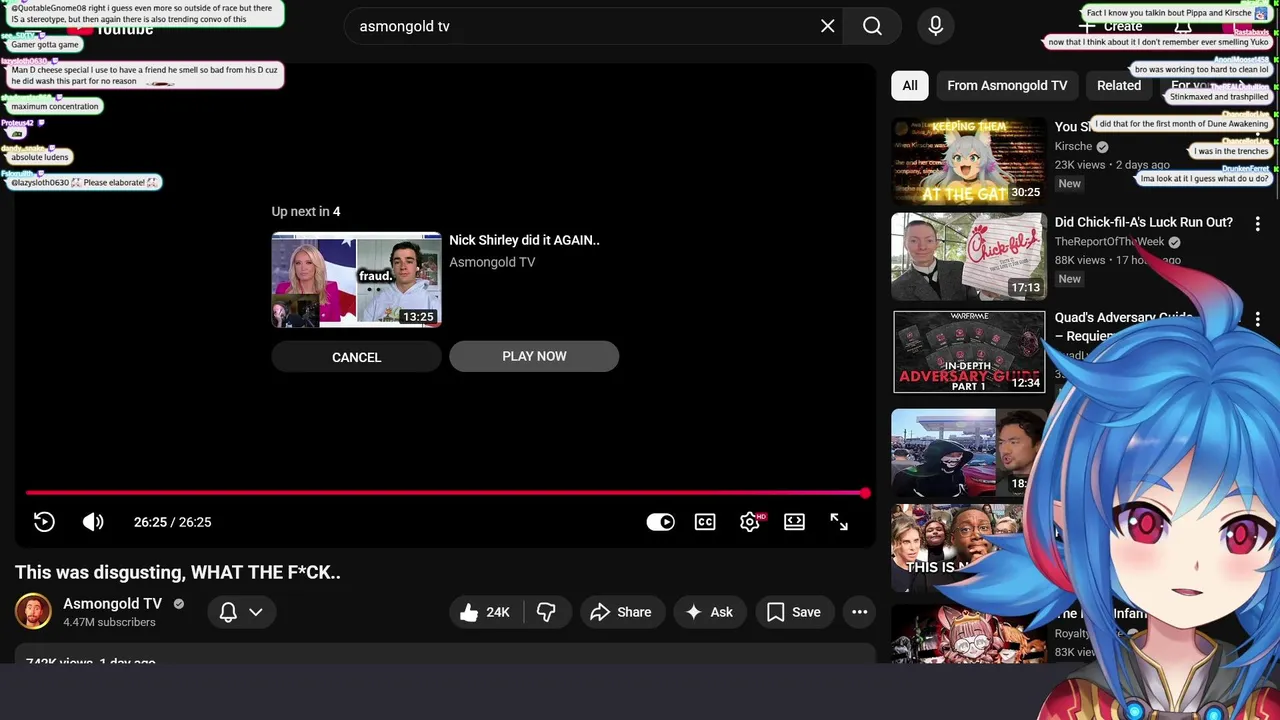Switch to theater mode icon
Viewport: 1280px width, 720px height.
click(x=794, y=522)
